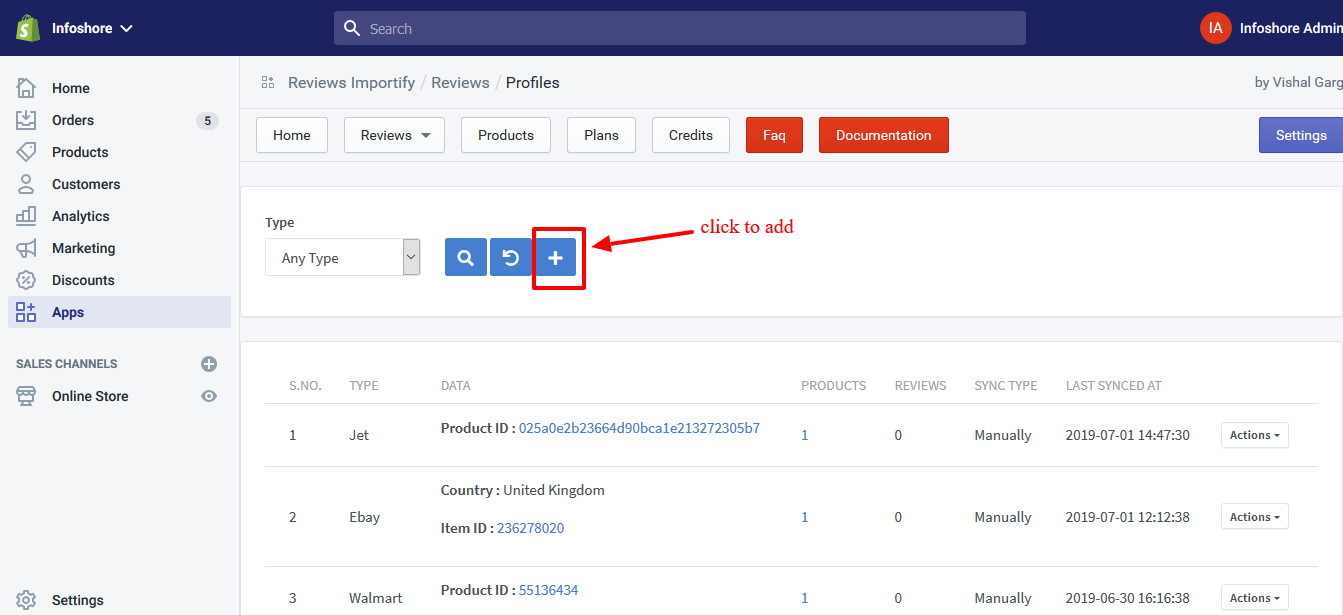The image size is (1343, 615).
Task: Click the Orders inbox icon
Action: coord(26,120)
